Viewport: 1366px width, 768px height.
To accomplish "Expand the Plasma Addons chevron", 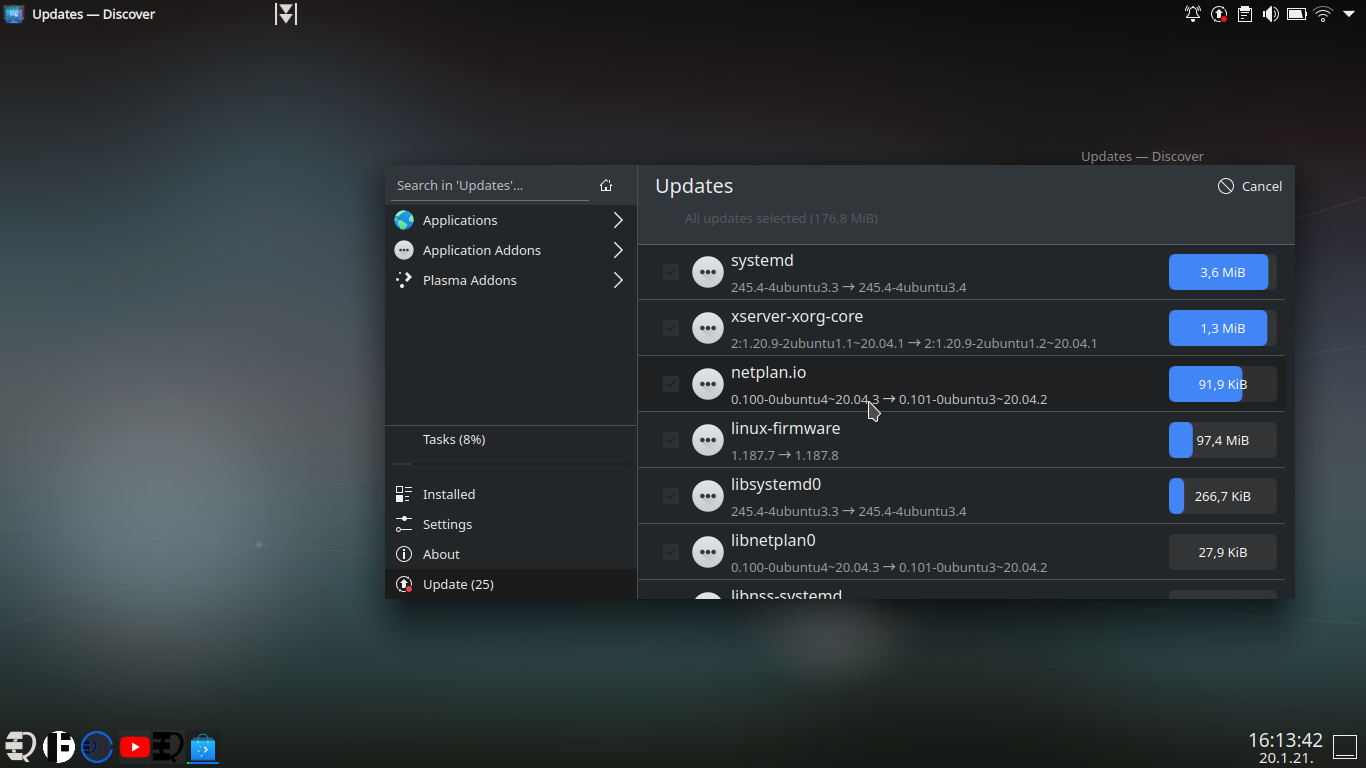I will pos(618,280).
